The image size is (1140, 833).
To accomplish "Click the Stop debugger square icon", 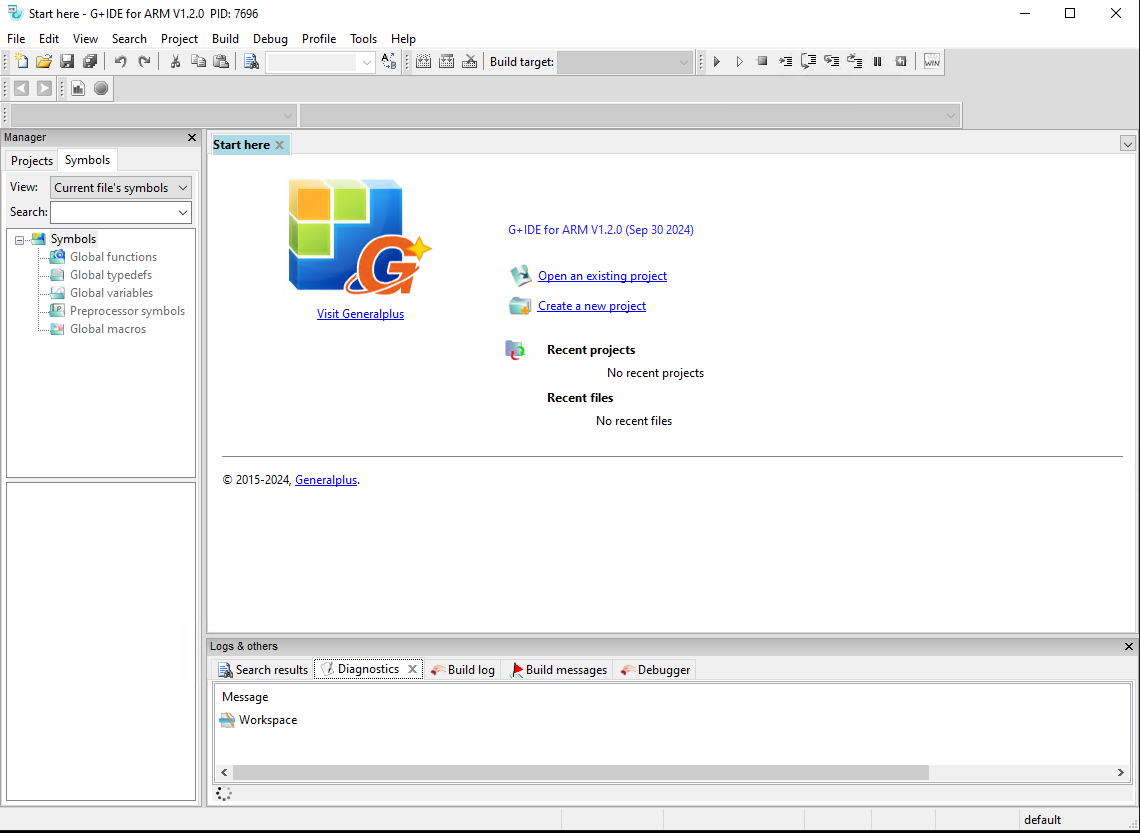I will pos(762,62).
